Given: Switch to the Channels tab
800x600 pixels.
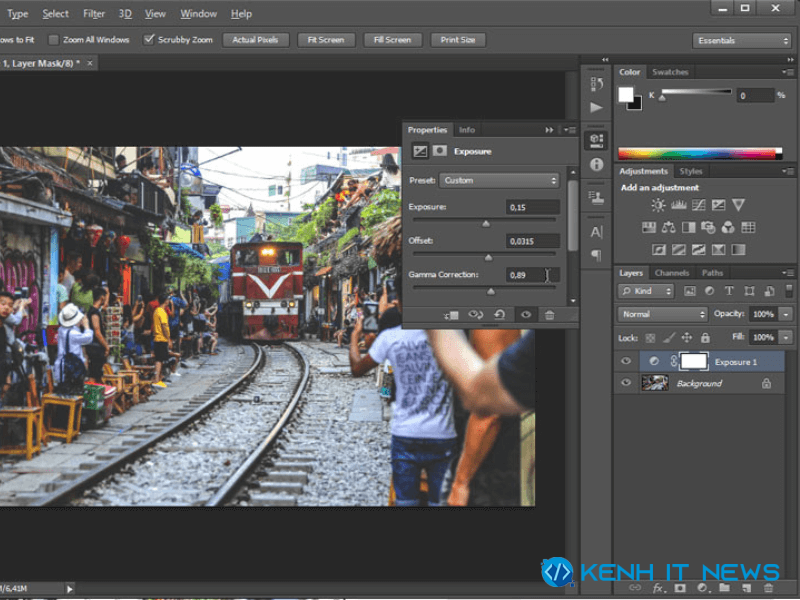Looking at the screenshot, I should tap(671, 273).
